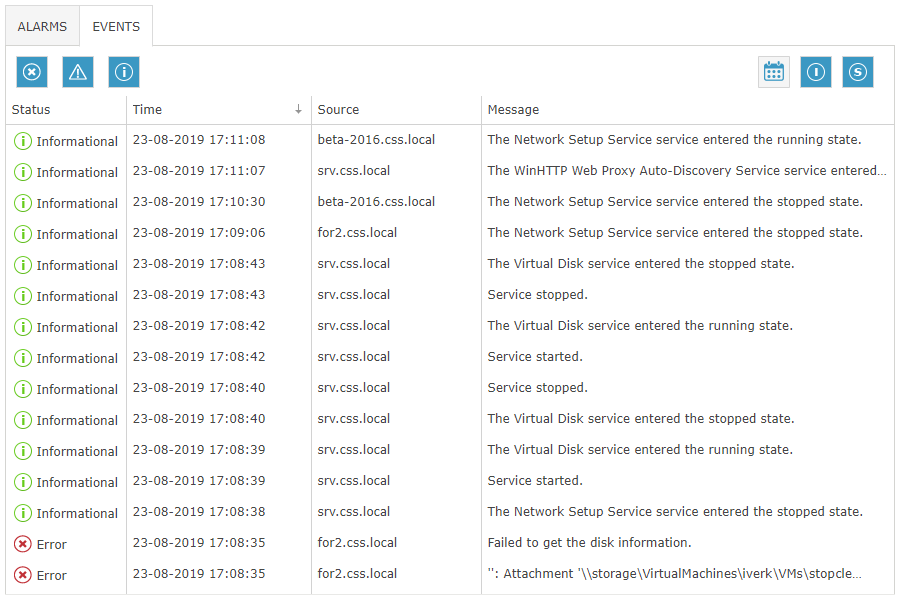Screen dimensions: 900x600
Task: Click the info icon on the 17:11:08 event
Action: [x=23, y=141]
